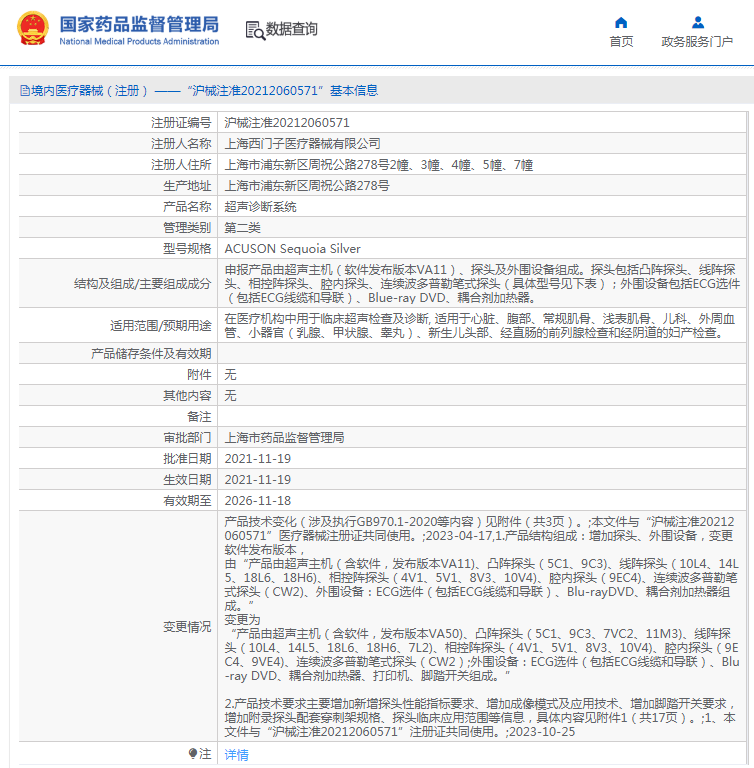Viewport: 754px width, 768px height.
Task: Click the 注册人名称 label
Action: pos(181,144)
